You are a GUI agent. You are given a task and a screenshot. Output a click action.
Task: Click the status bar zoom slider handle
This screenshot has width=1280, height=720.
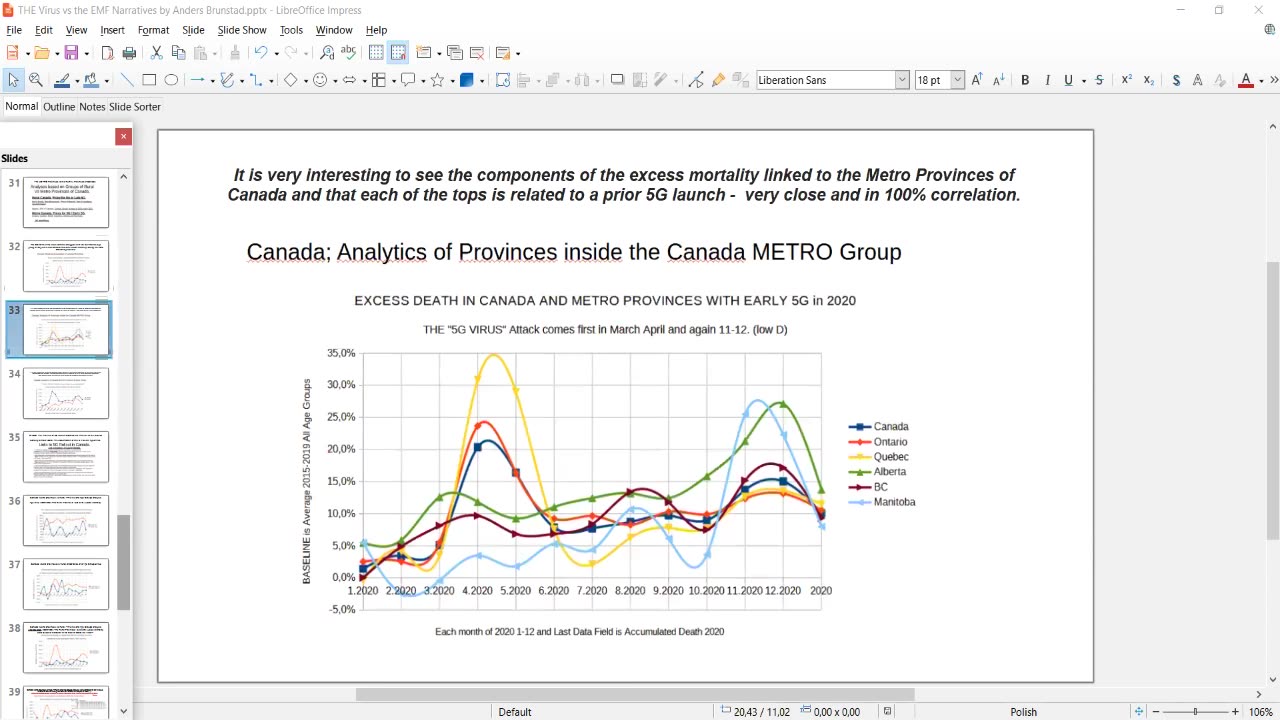coord(1196,712)
